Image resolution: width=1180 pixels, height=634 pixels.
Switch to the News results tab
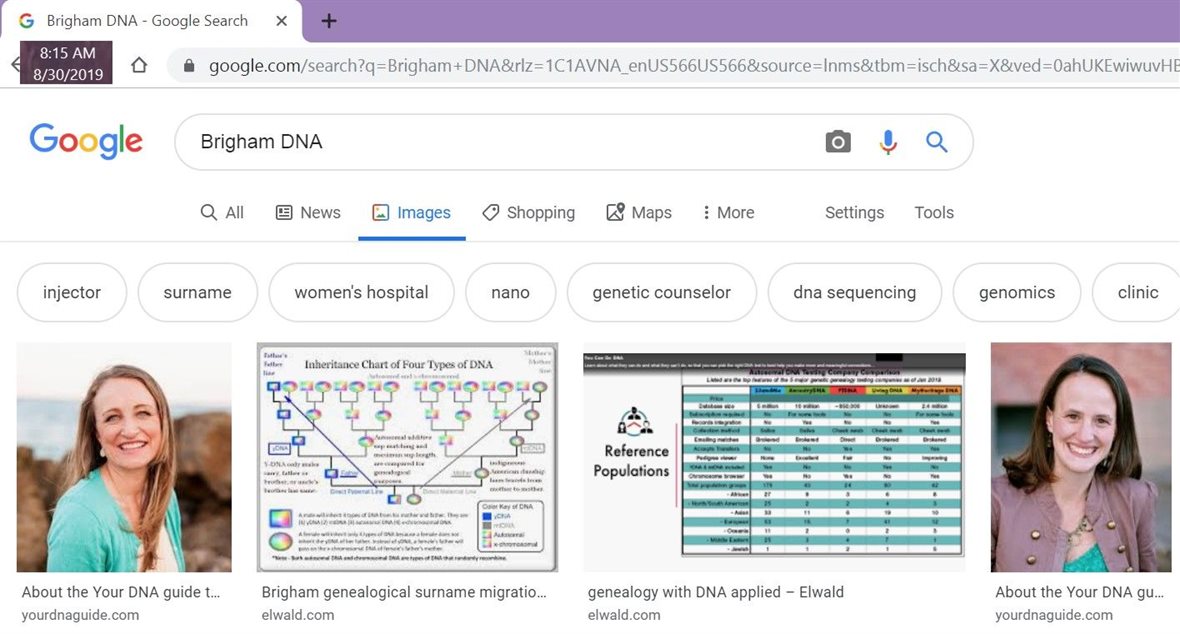pos(308,212)
